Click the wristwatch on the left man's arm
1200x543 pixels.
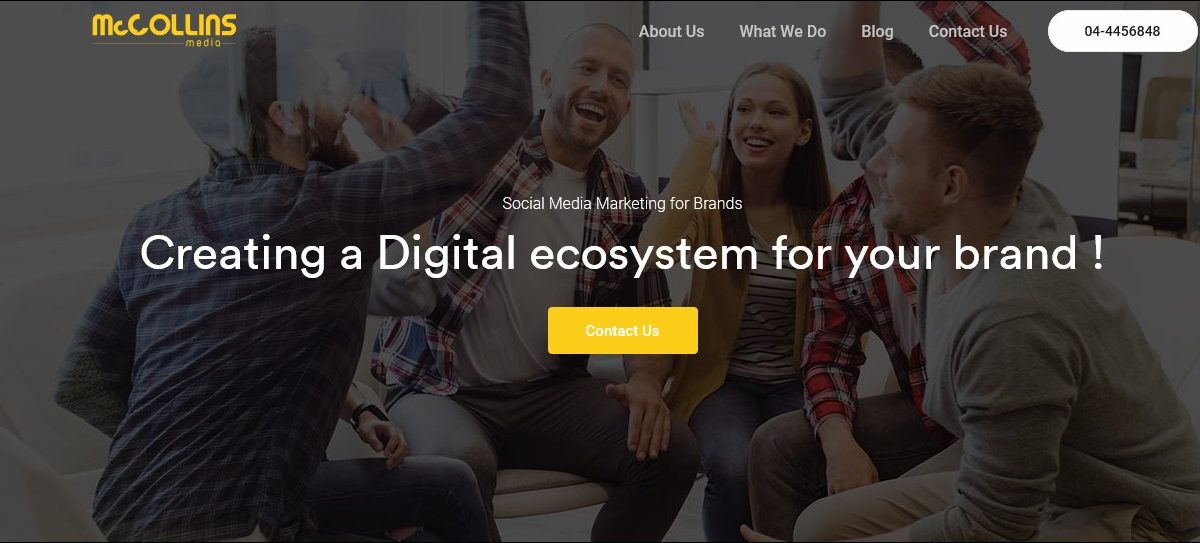tap(367, 413)
